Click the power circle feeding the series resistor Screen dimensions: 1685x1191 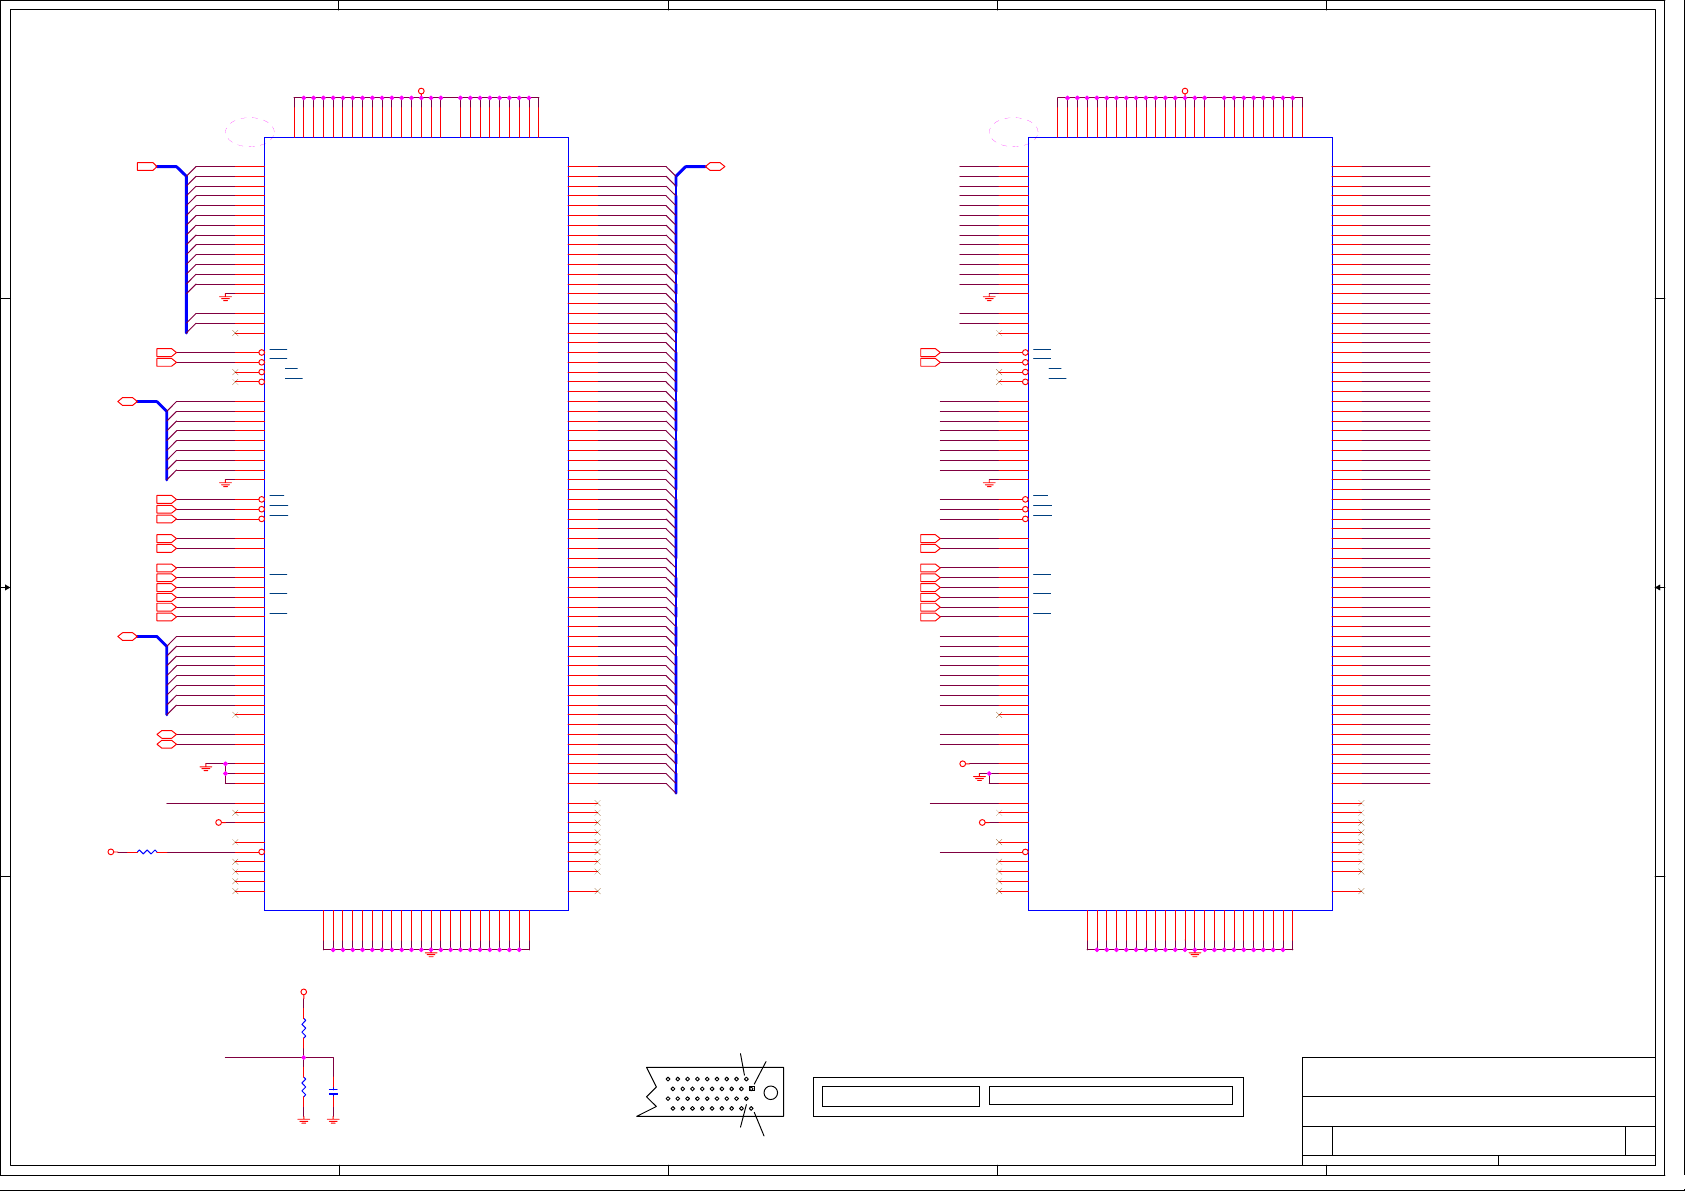click(111, 852)
